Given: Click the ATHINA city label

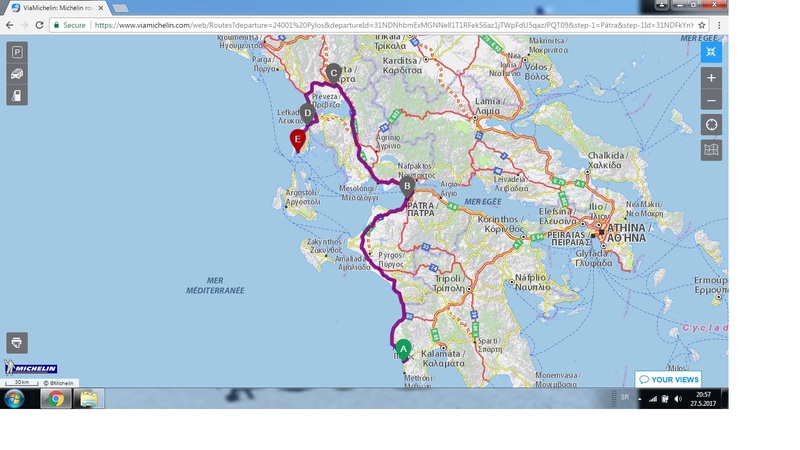Looking at the screenshot, I should pyautogui.click(x=627, y=232).
